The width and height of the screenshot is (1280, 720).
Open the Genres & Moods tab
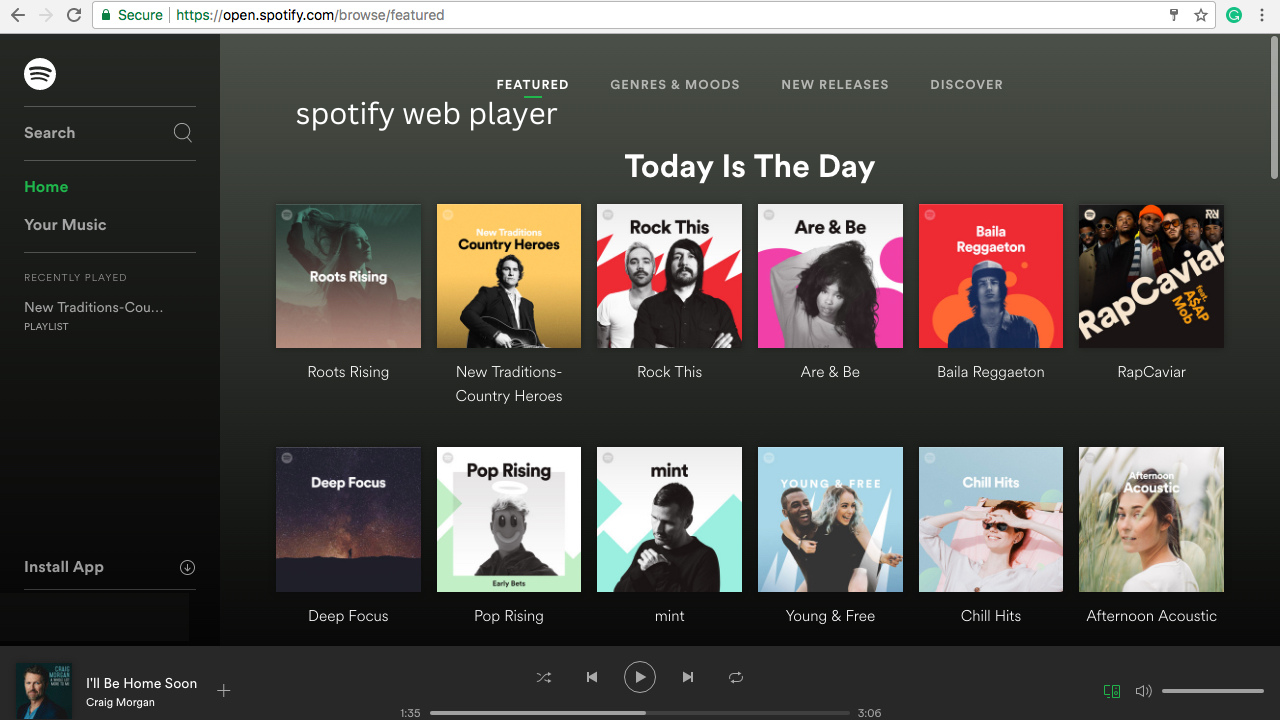[x=675, y=85]
